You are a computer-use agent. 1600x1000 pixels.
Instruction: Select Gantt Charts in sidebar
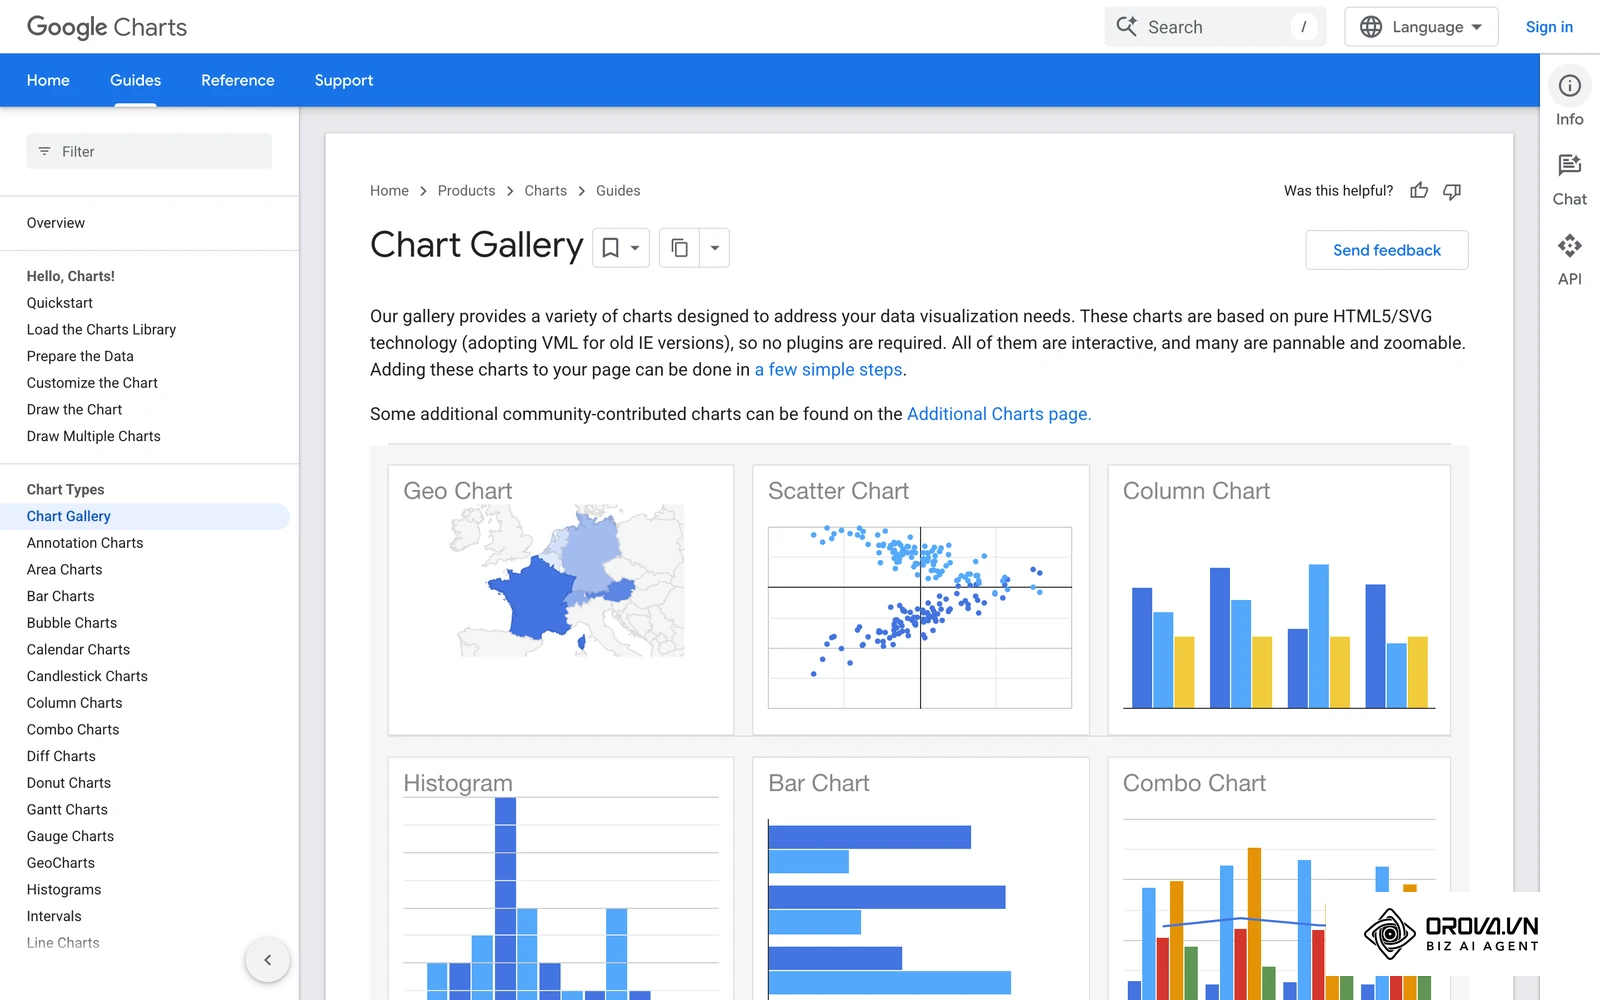click(x=67, y=810)
